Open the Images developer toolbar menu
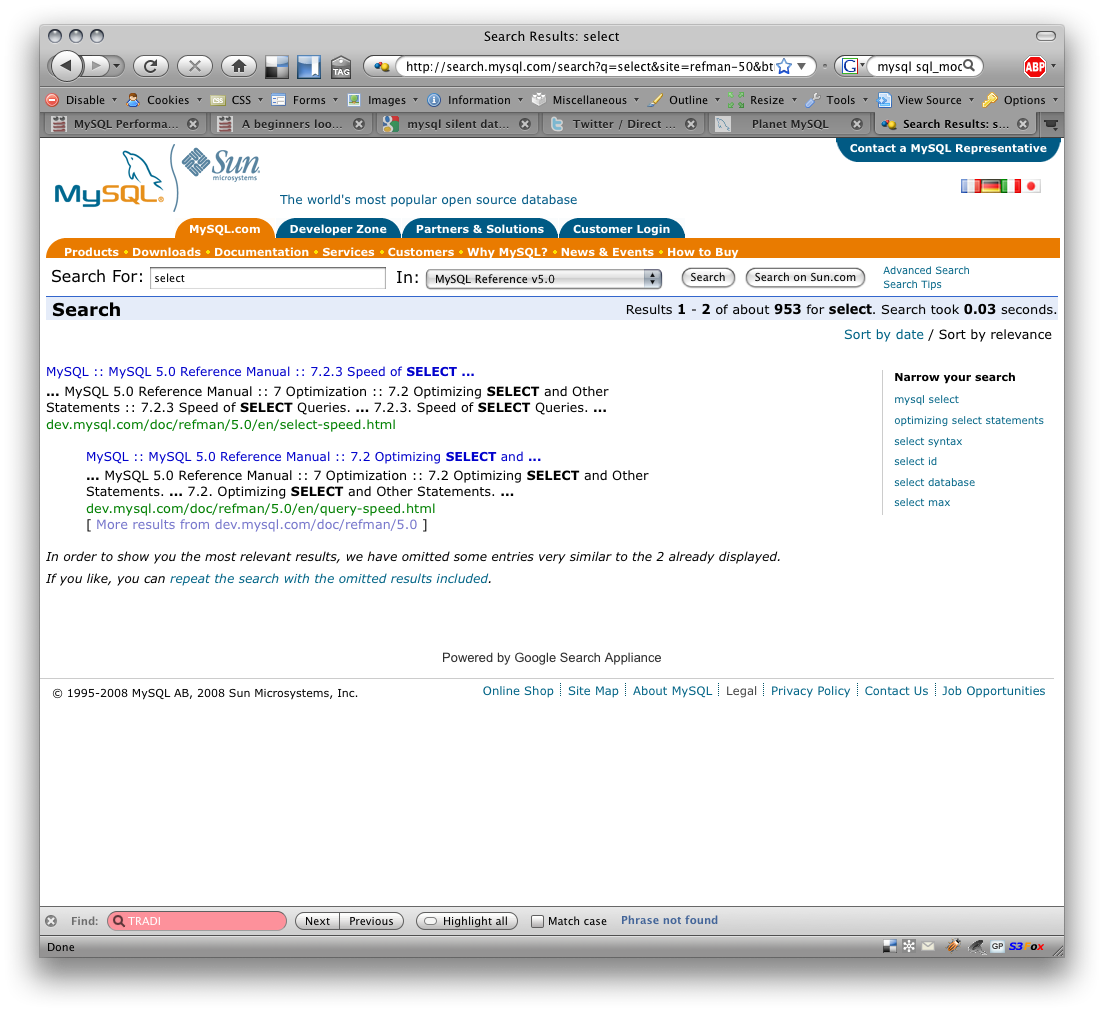The width and height of the screenshot is (1104, 1012). pyautogui.click(x=383, y=100)
